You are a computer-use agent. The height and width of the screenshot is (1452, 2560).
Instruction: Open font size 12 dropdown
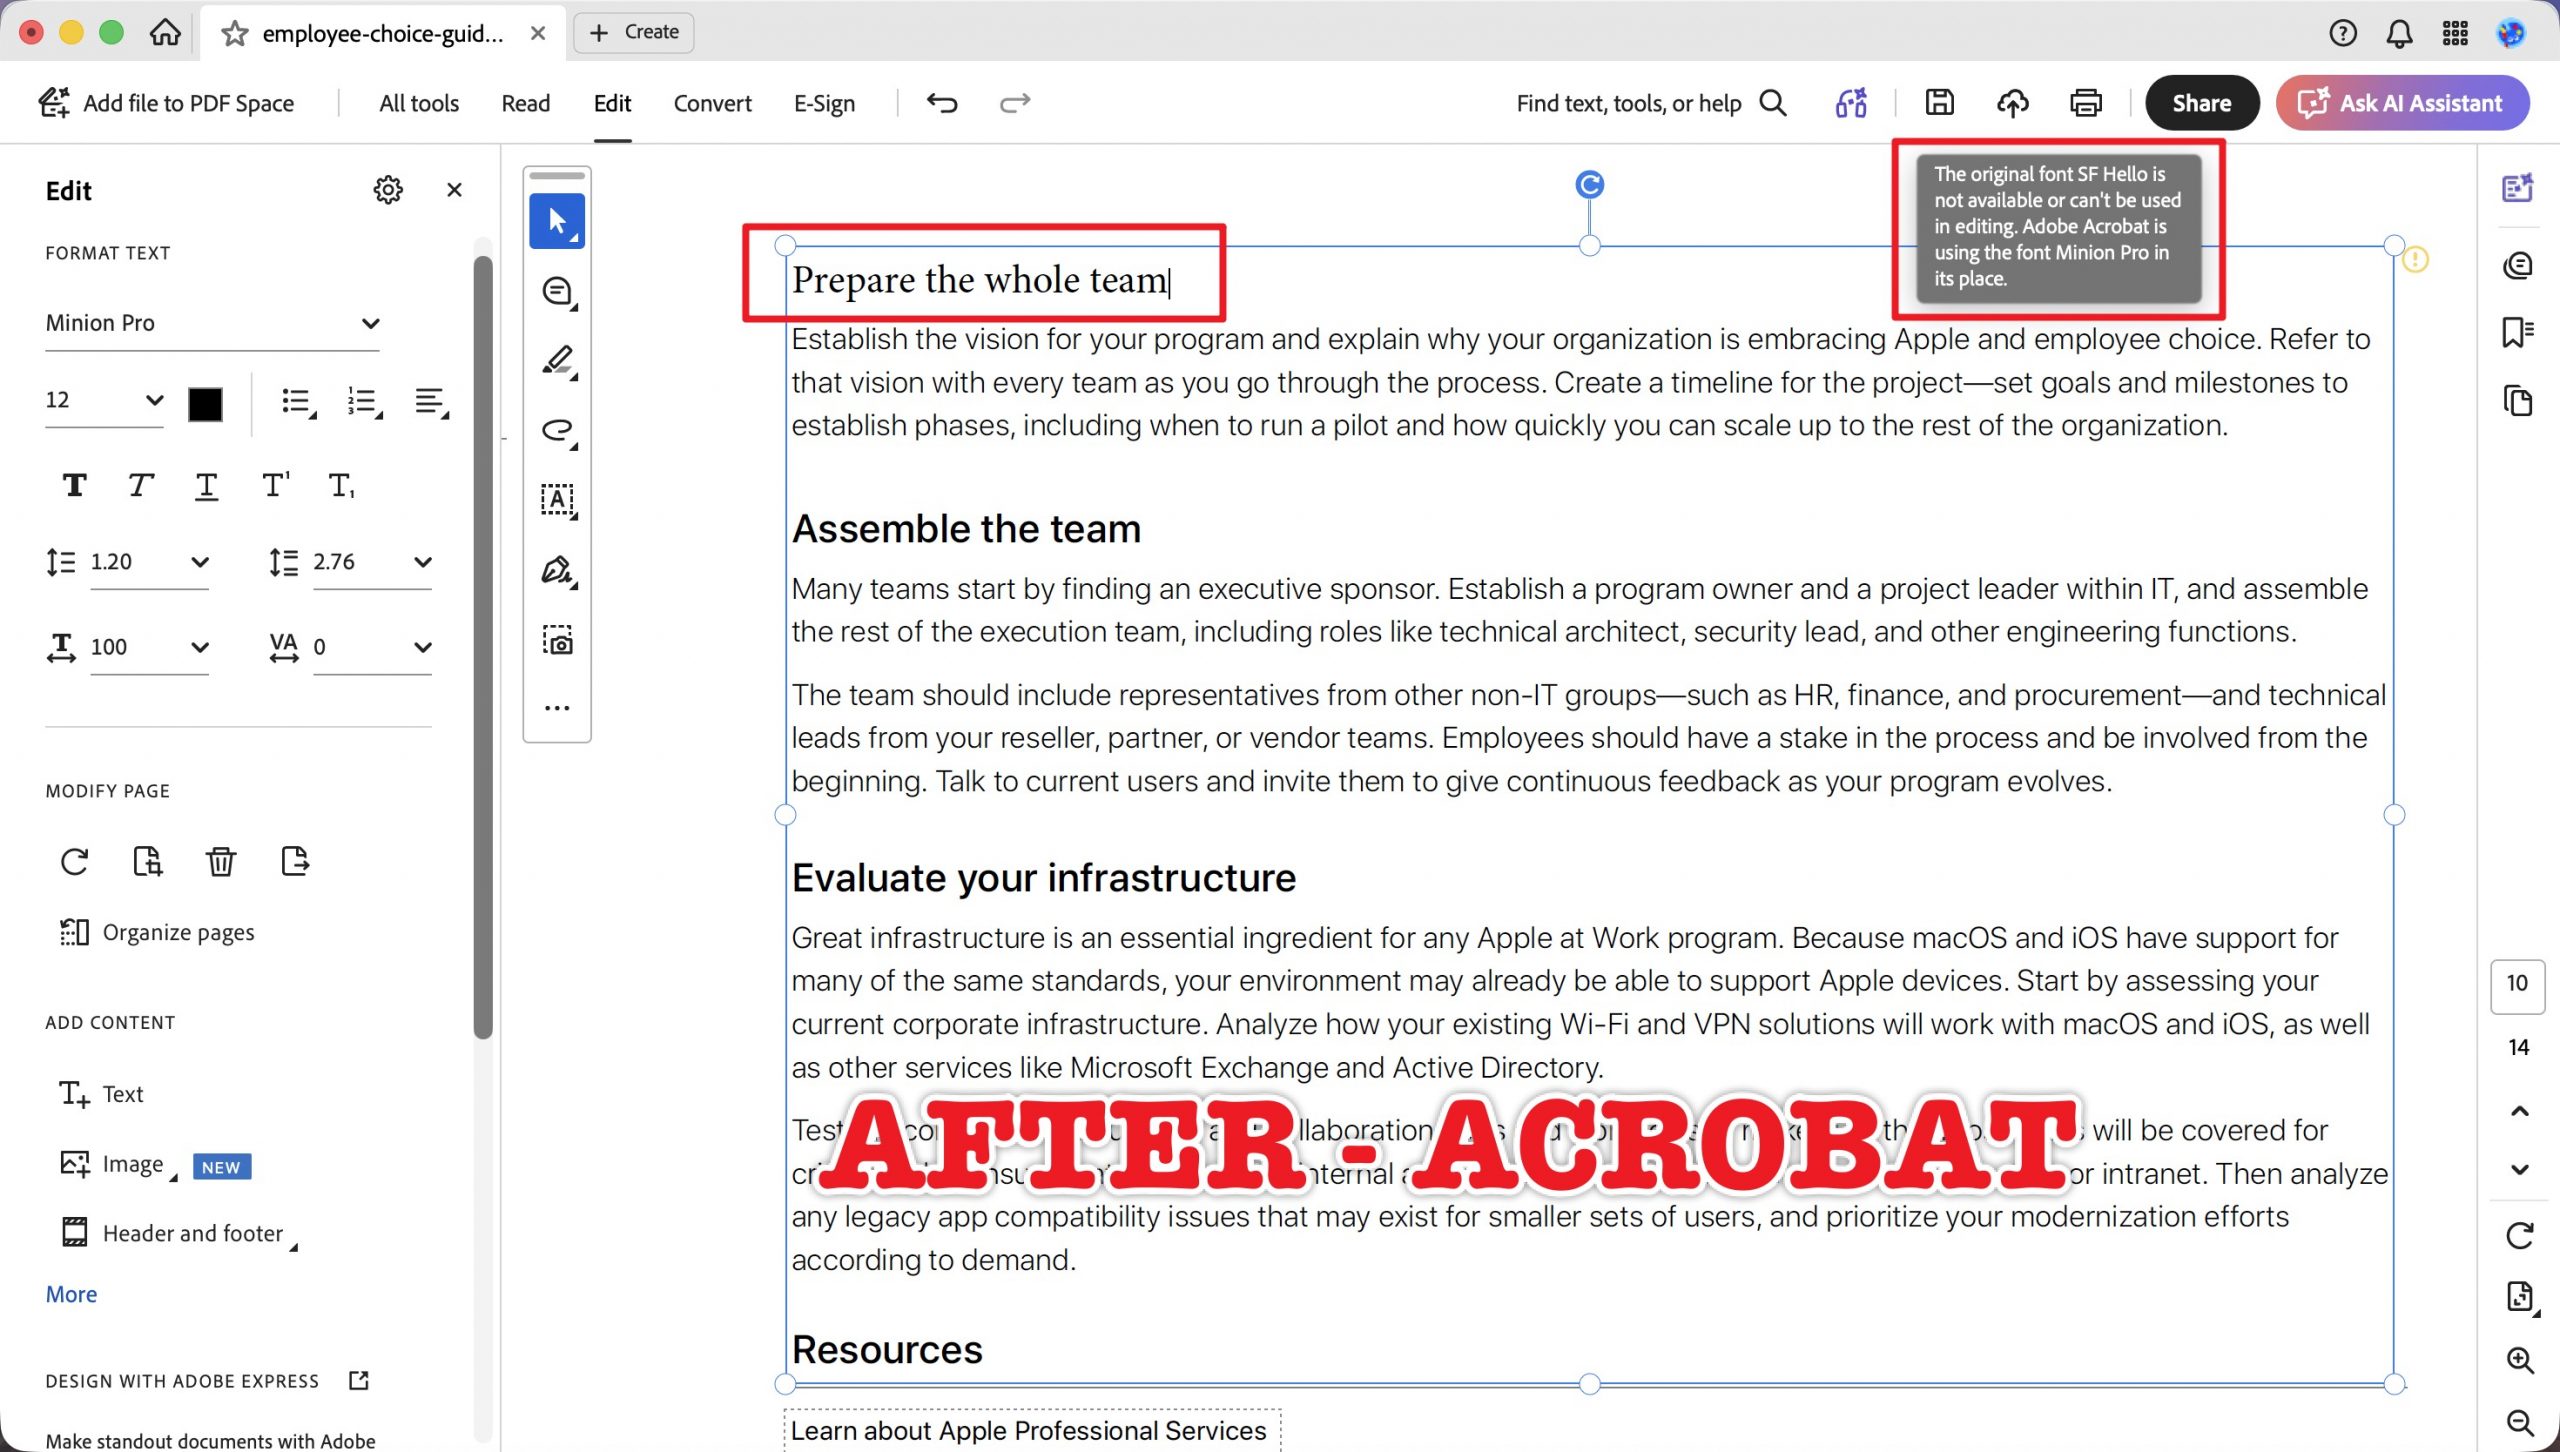click(104, 400)
